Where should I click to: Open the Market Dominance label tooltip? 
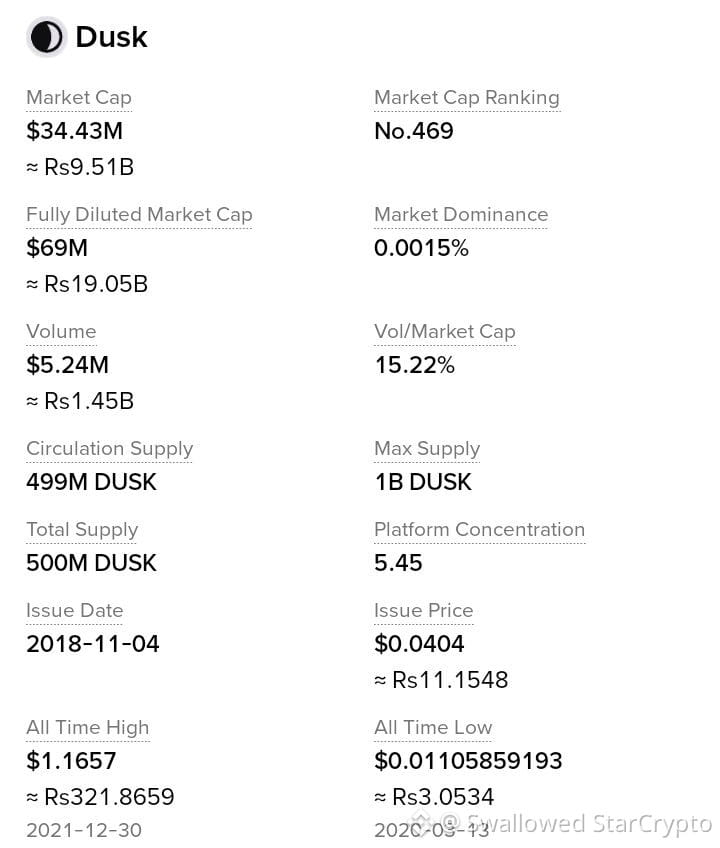461,215
